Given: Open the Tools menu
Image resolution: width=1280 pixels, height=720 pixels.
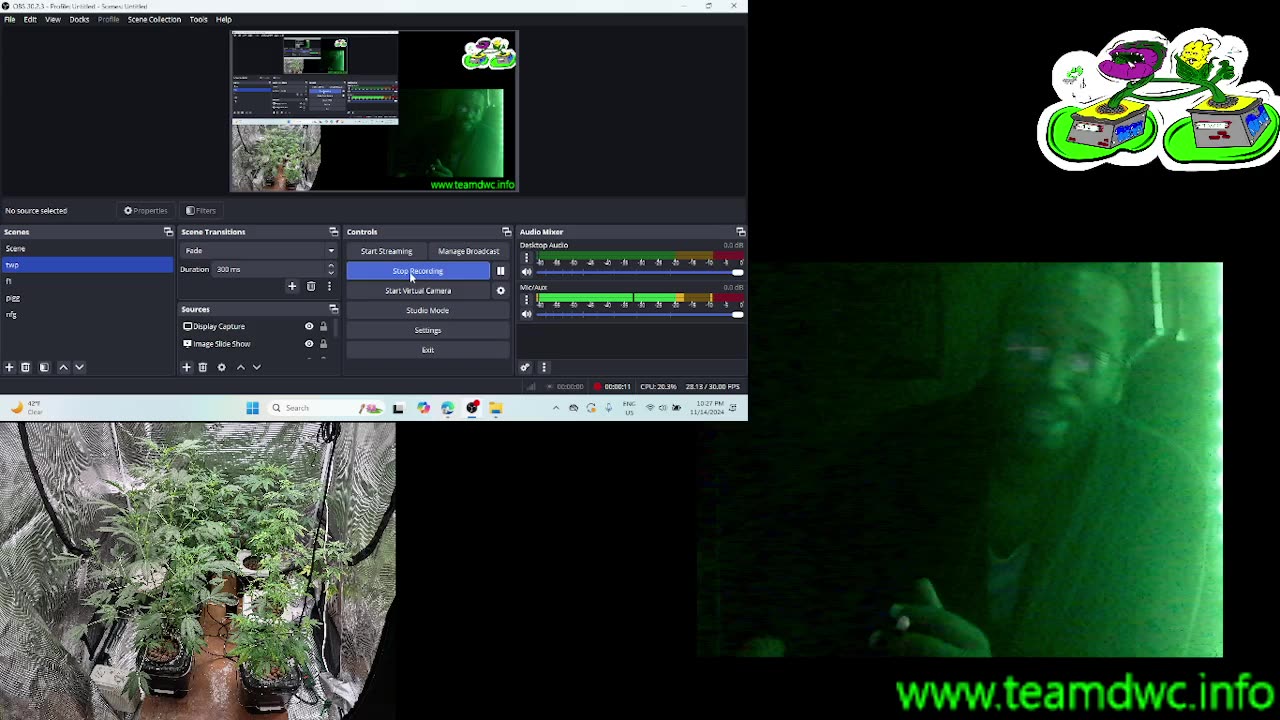Looking at the screenshot, I should (198, 19).
